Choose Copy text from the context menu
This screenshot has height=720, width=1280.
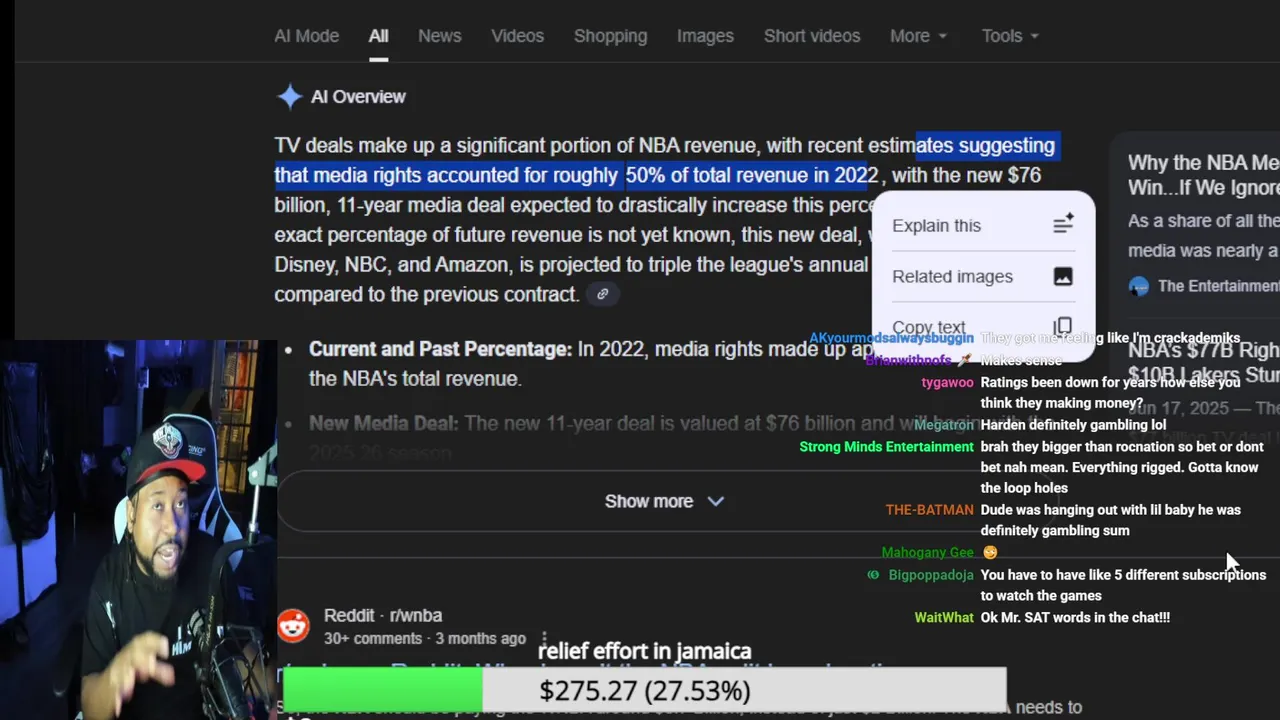click(x=983, y=327)
